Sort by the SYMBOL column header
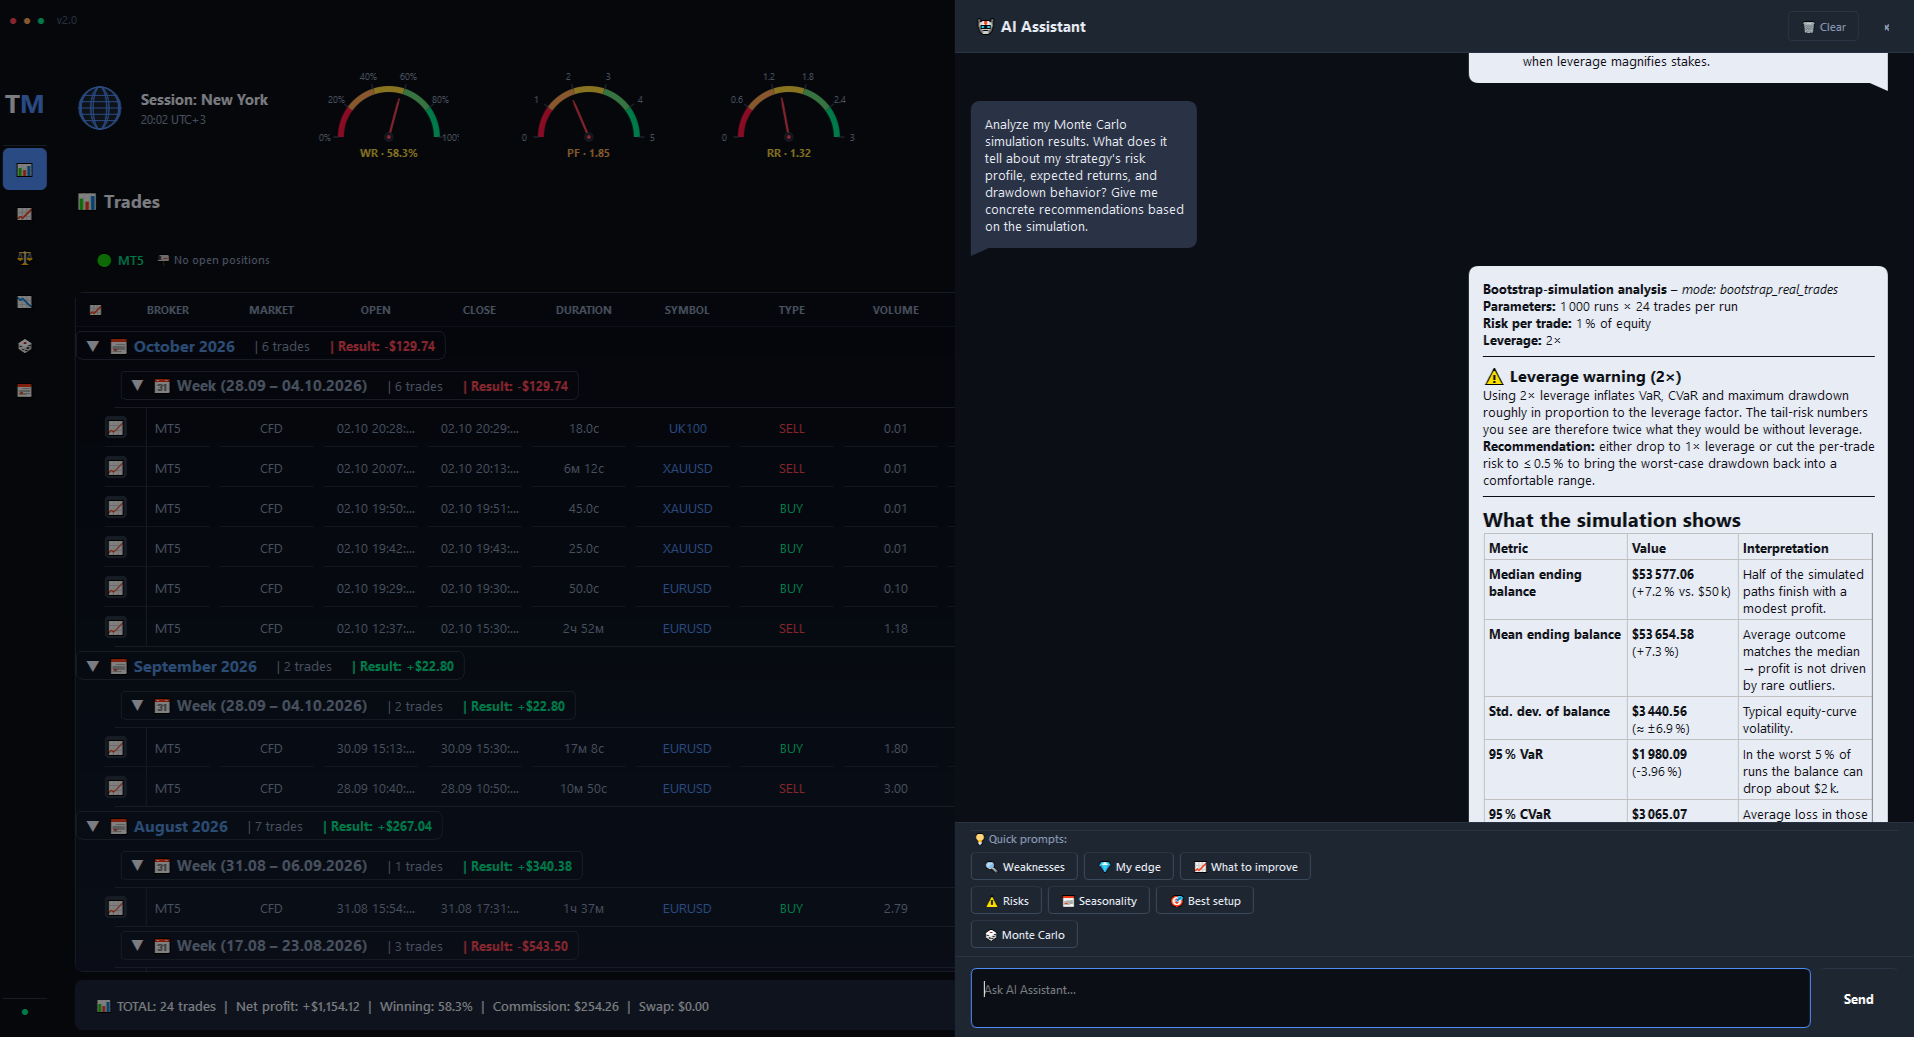 pos(687,310)
